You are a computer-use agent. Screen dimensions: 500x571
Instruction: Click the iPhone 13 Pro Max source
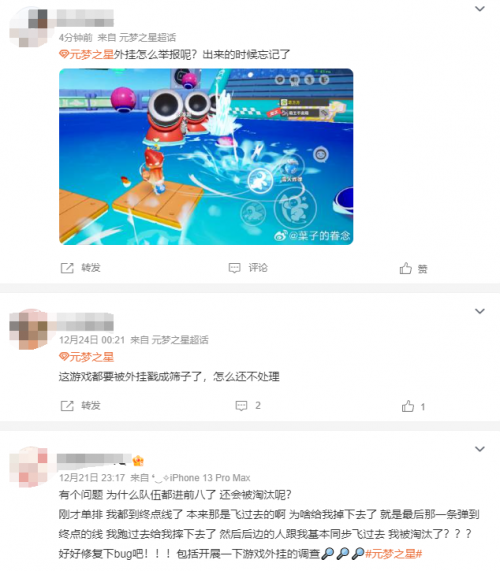(x=210, y=478)
